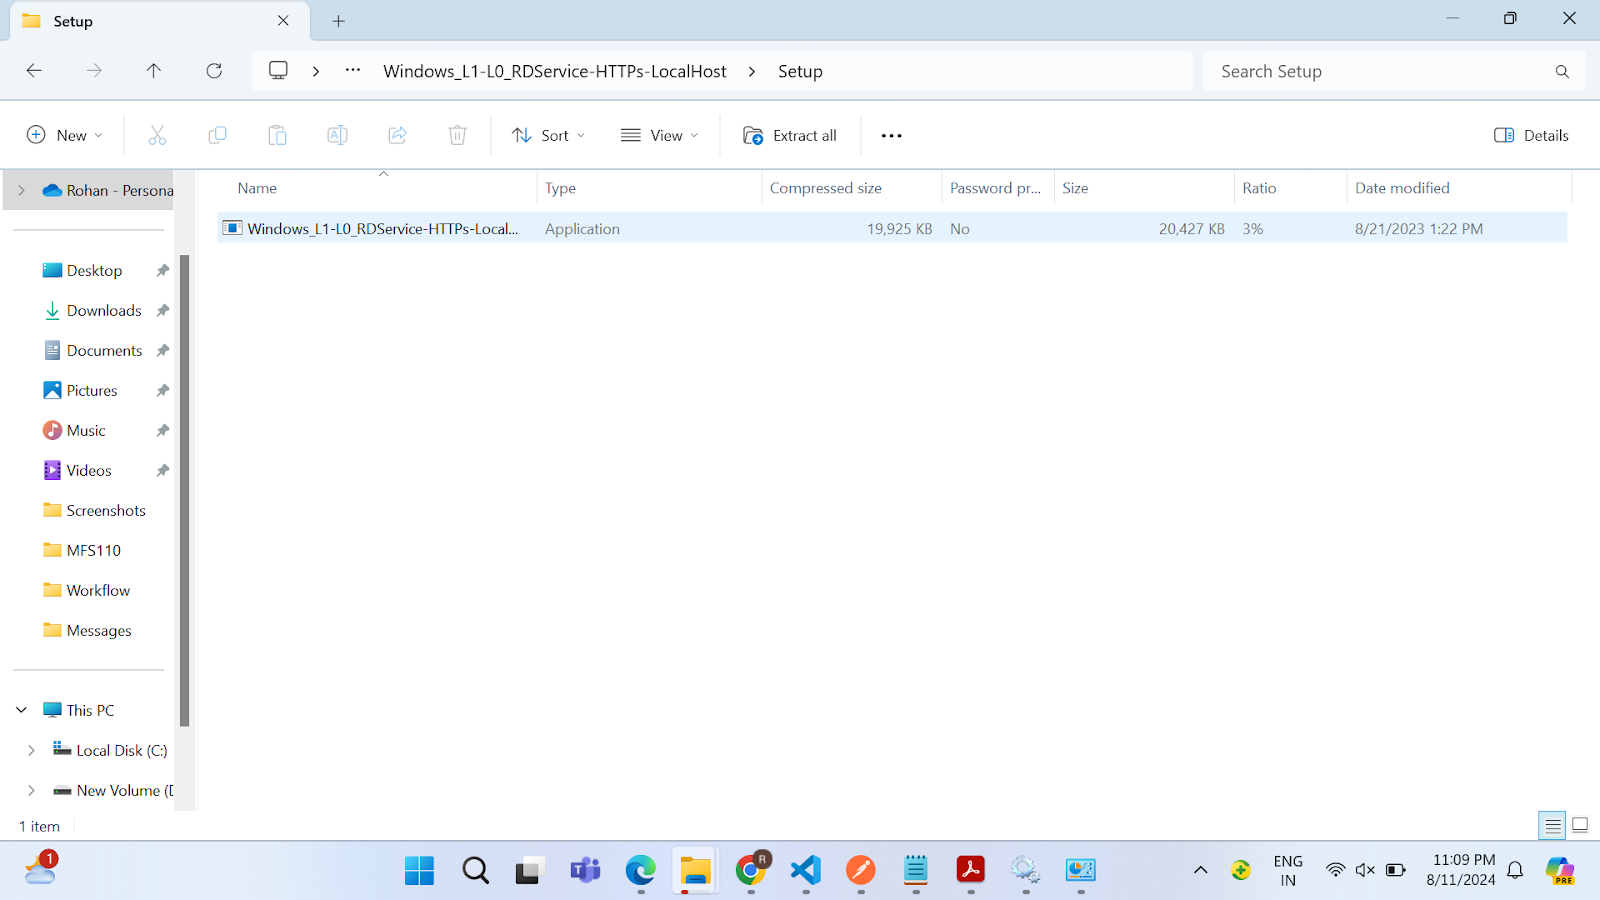Open Google Chrome from taskbar
1600x900 pixels.
[750, 871]
